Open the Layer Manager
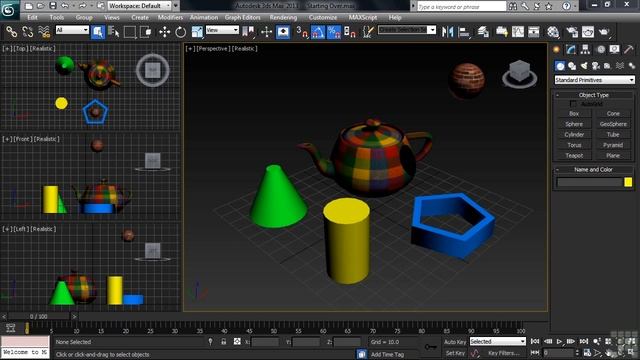This screenshot has width=640, height=360. 483,31
